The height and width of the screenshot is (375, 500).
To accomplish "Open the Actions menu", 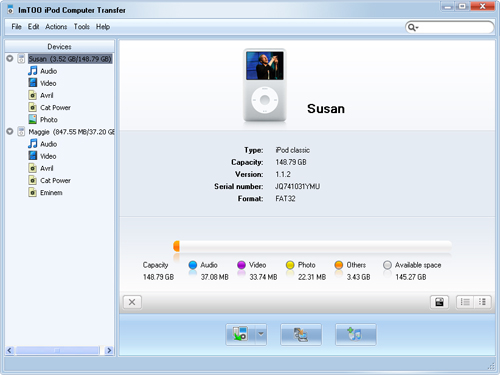I will pyautogui.click(x=56, y=27).
